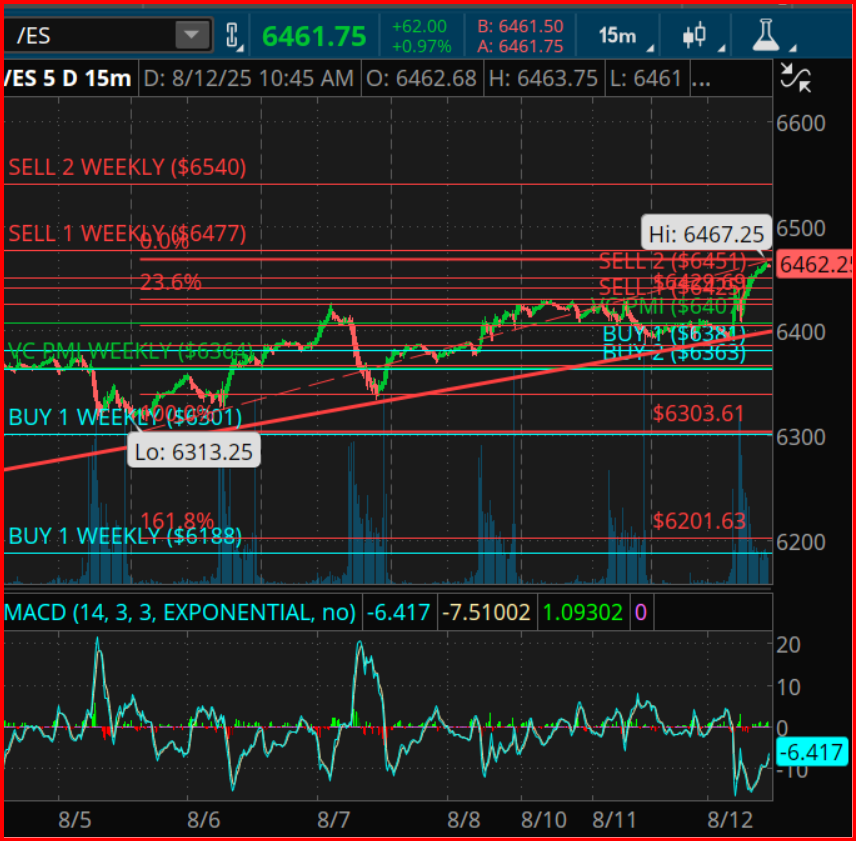This screenshot has width=856, height=841.
Task: Click the Hi: 6467.25 price bubble
Action: click(x=706, y=234)
